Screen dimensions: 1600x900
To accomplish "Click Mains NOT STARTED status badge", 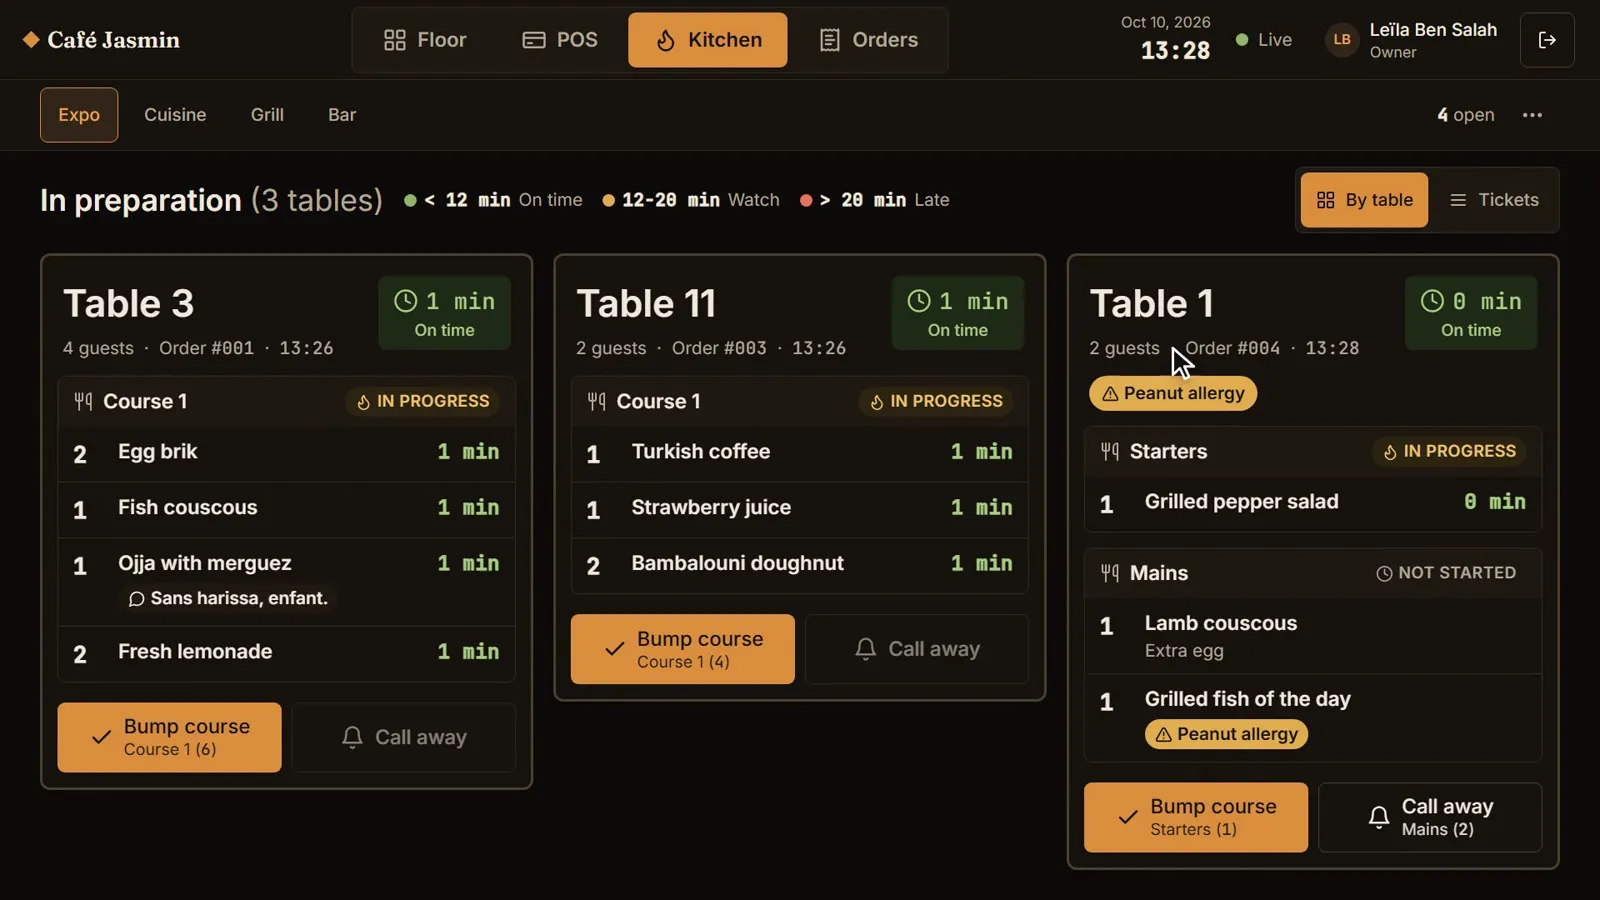I will (x=1446, y=573).
